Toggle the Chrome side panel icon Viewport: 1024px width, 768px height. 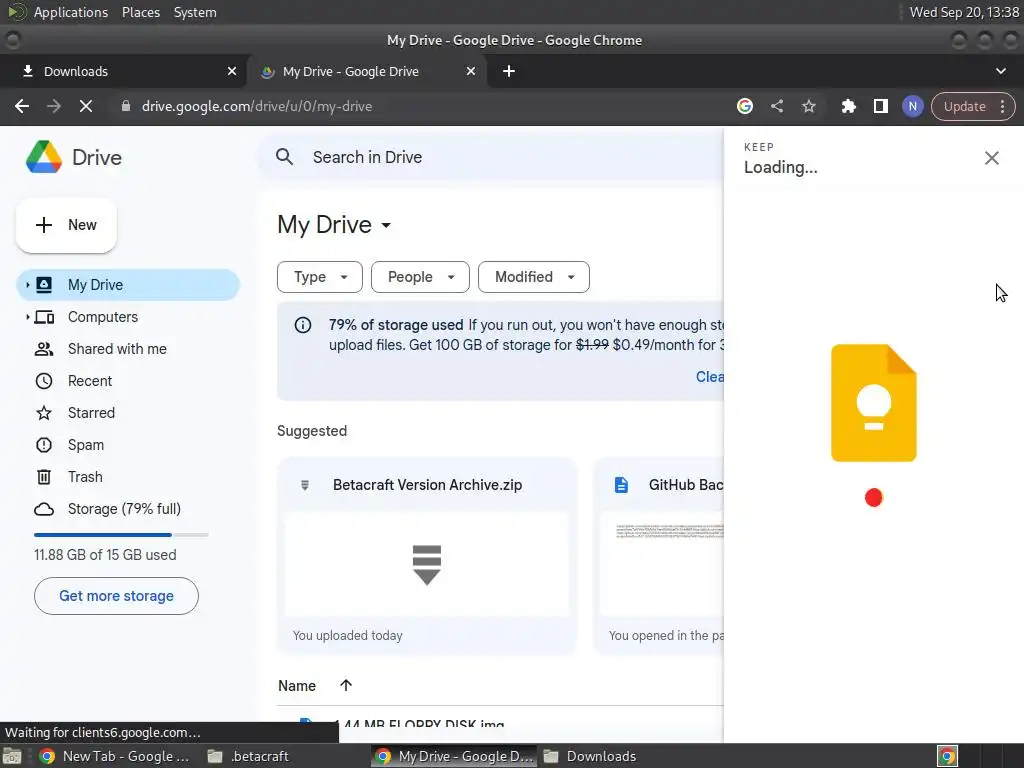[x=880, y=106]
